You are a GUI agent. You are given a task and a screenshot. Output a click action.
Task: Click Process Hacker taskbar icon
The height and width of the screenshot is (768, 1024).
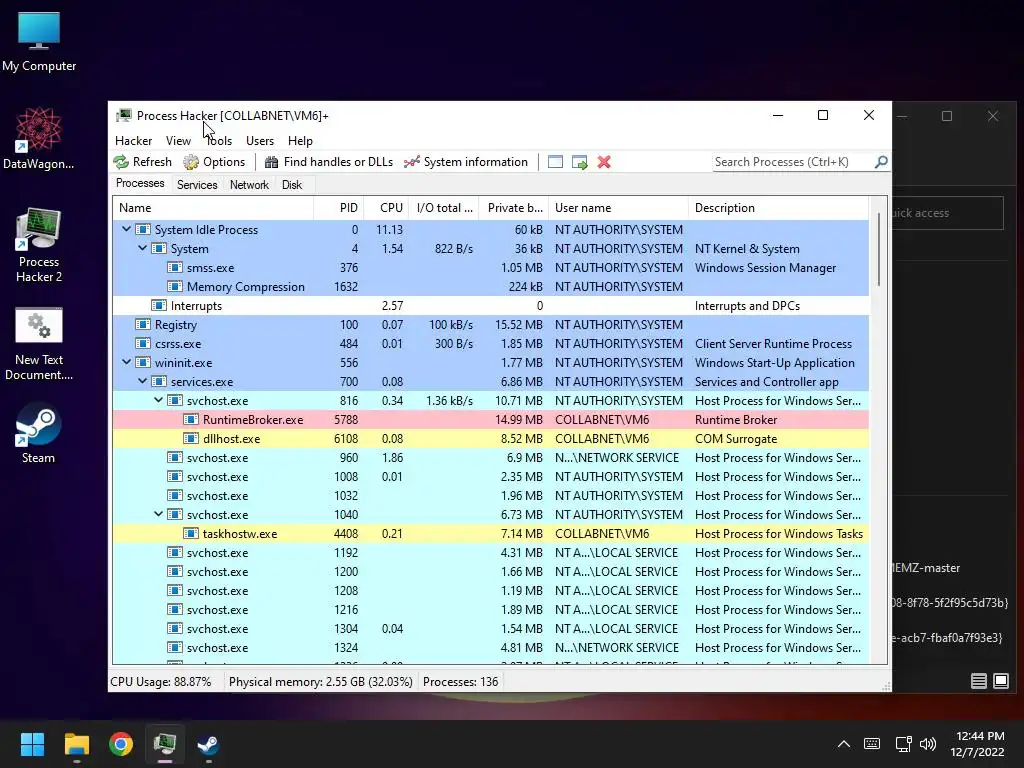click(x=165, y=744)
